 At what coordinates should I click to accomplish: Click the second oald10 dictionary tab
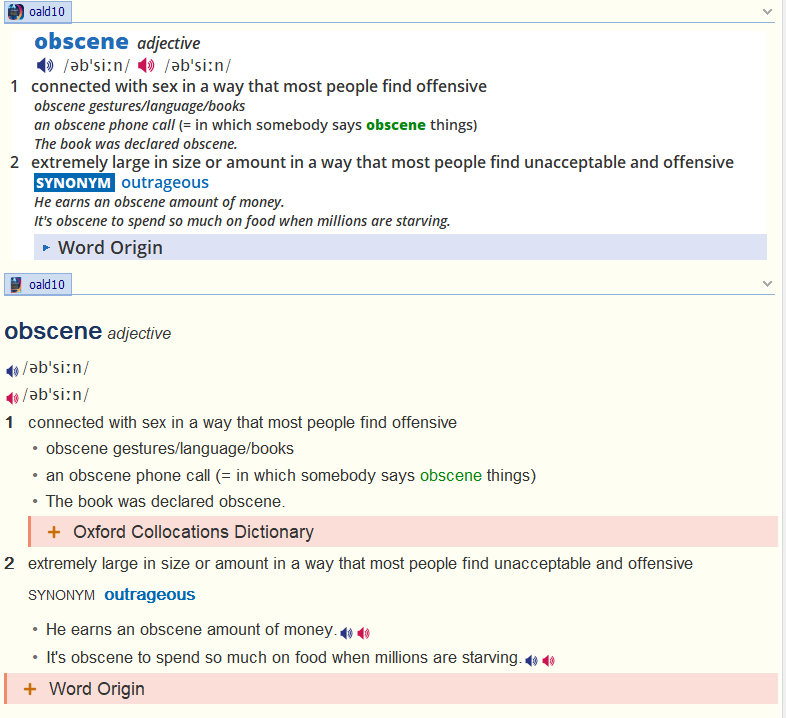[x=38, y=285]
